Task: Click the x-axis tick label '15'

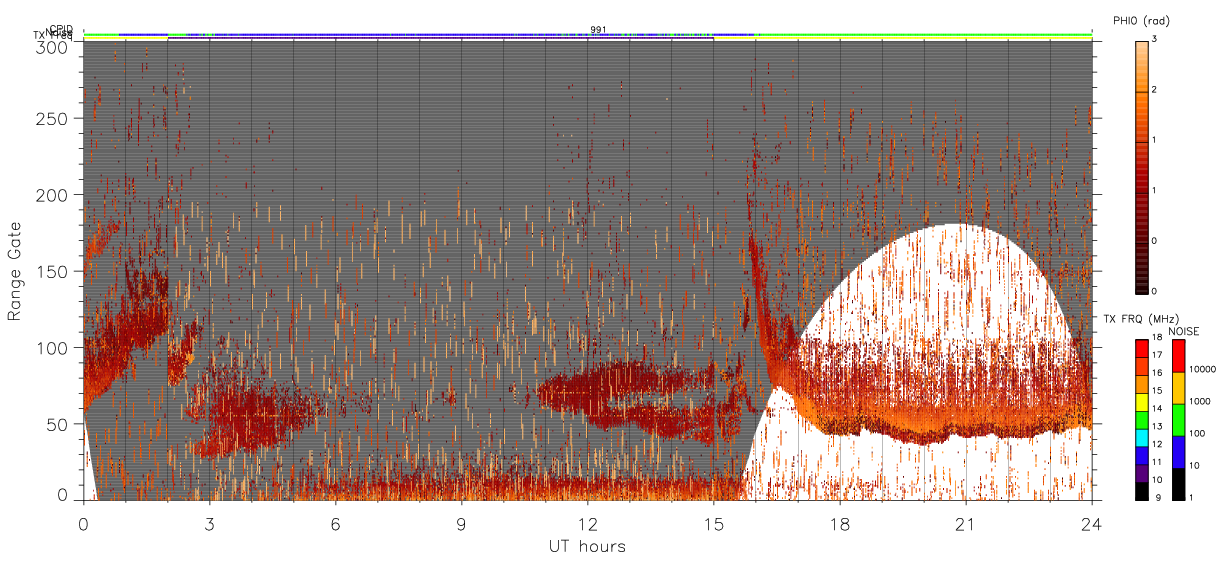Action: (x=713, y=523)
